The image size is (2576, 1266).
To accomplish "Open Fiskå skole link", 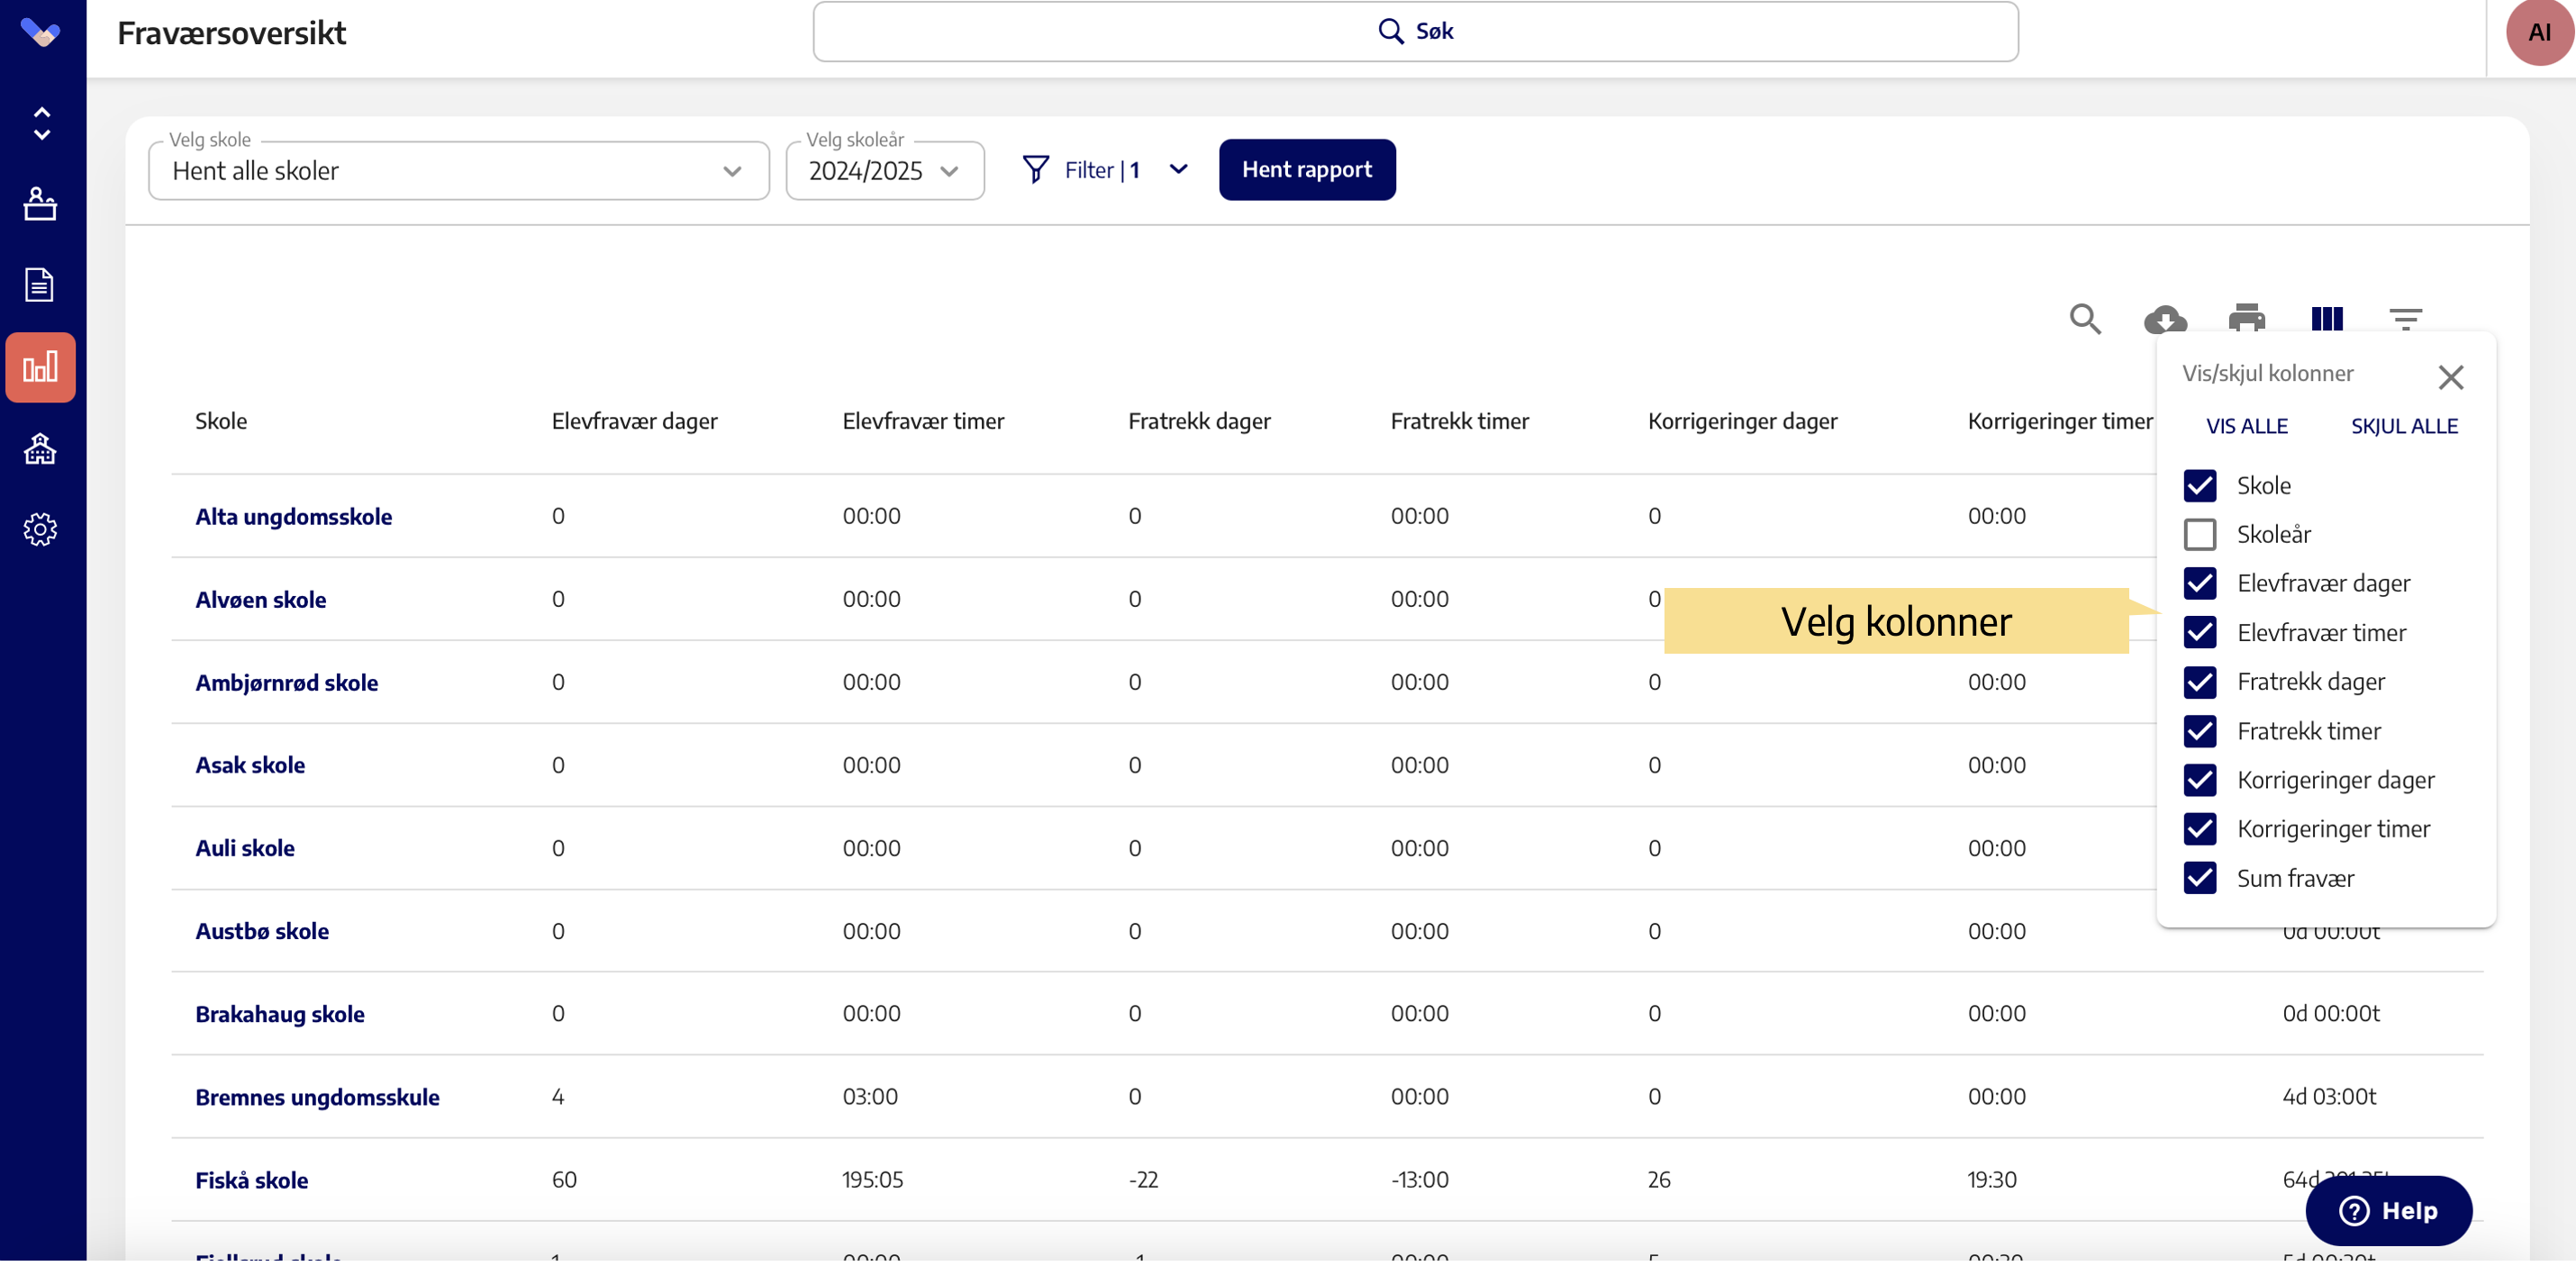I will coord(251,1181).
